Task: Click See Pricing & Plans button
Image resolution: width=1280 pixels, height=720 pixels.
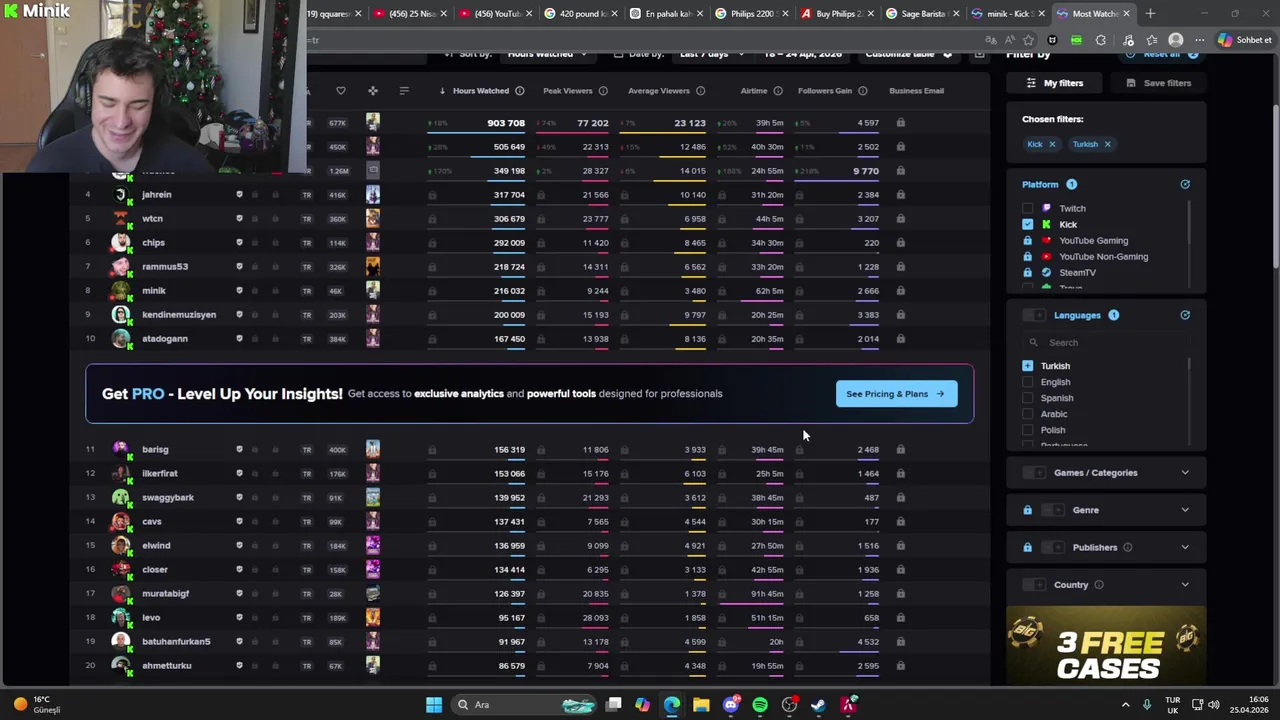Action: 896,394
